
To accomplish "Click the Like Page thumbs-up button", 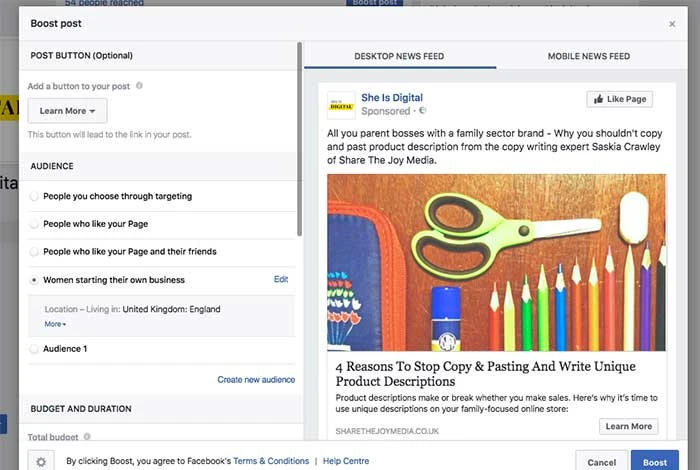I will point(620,99).
